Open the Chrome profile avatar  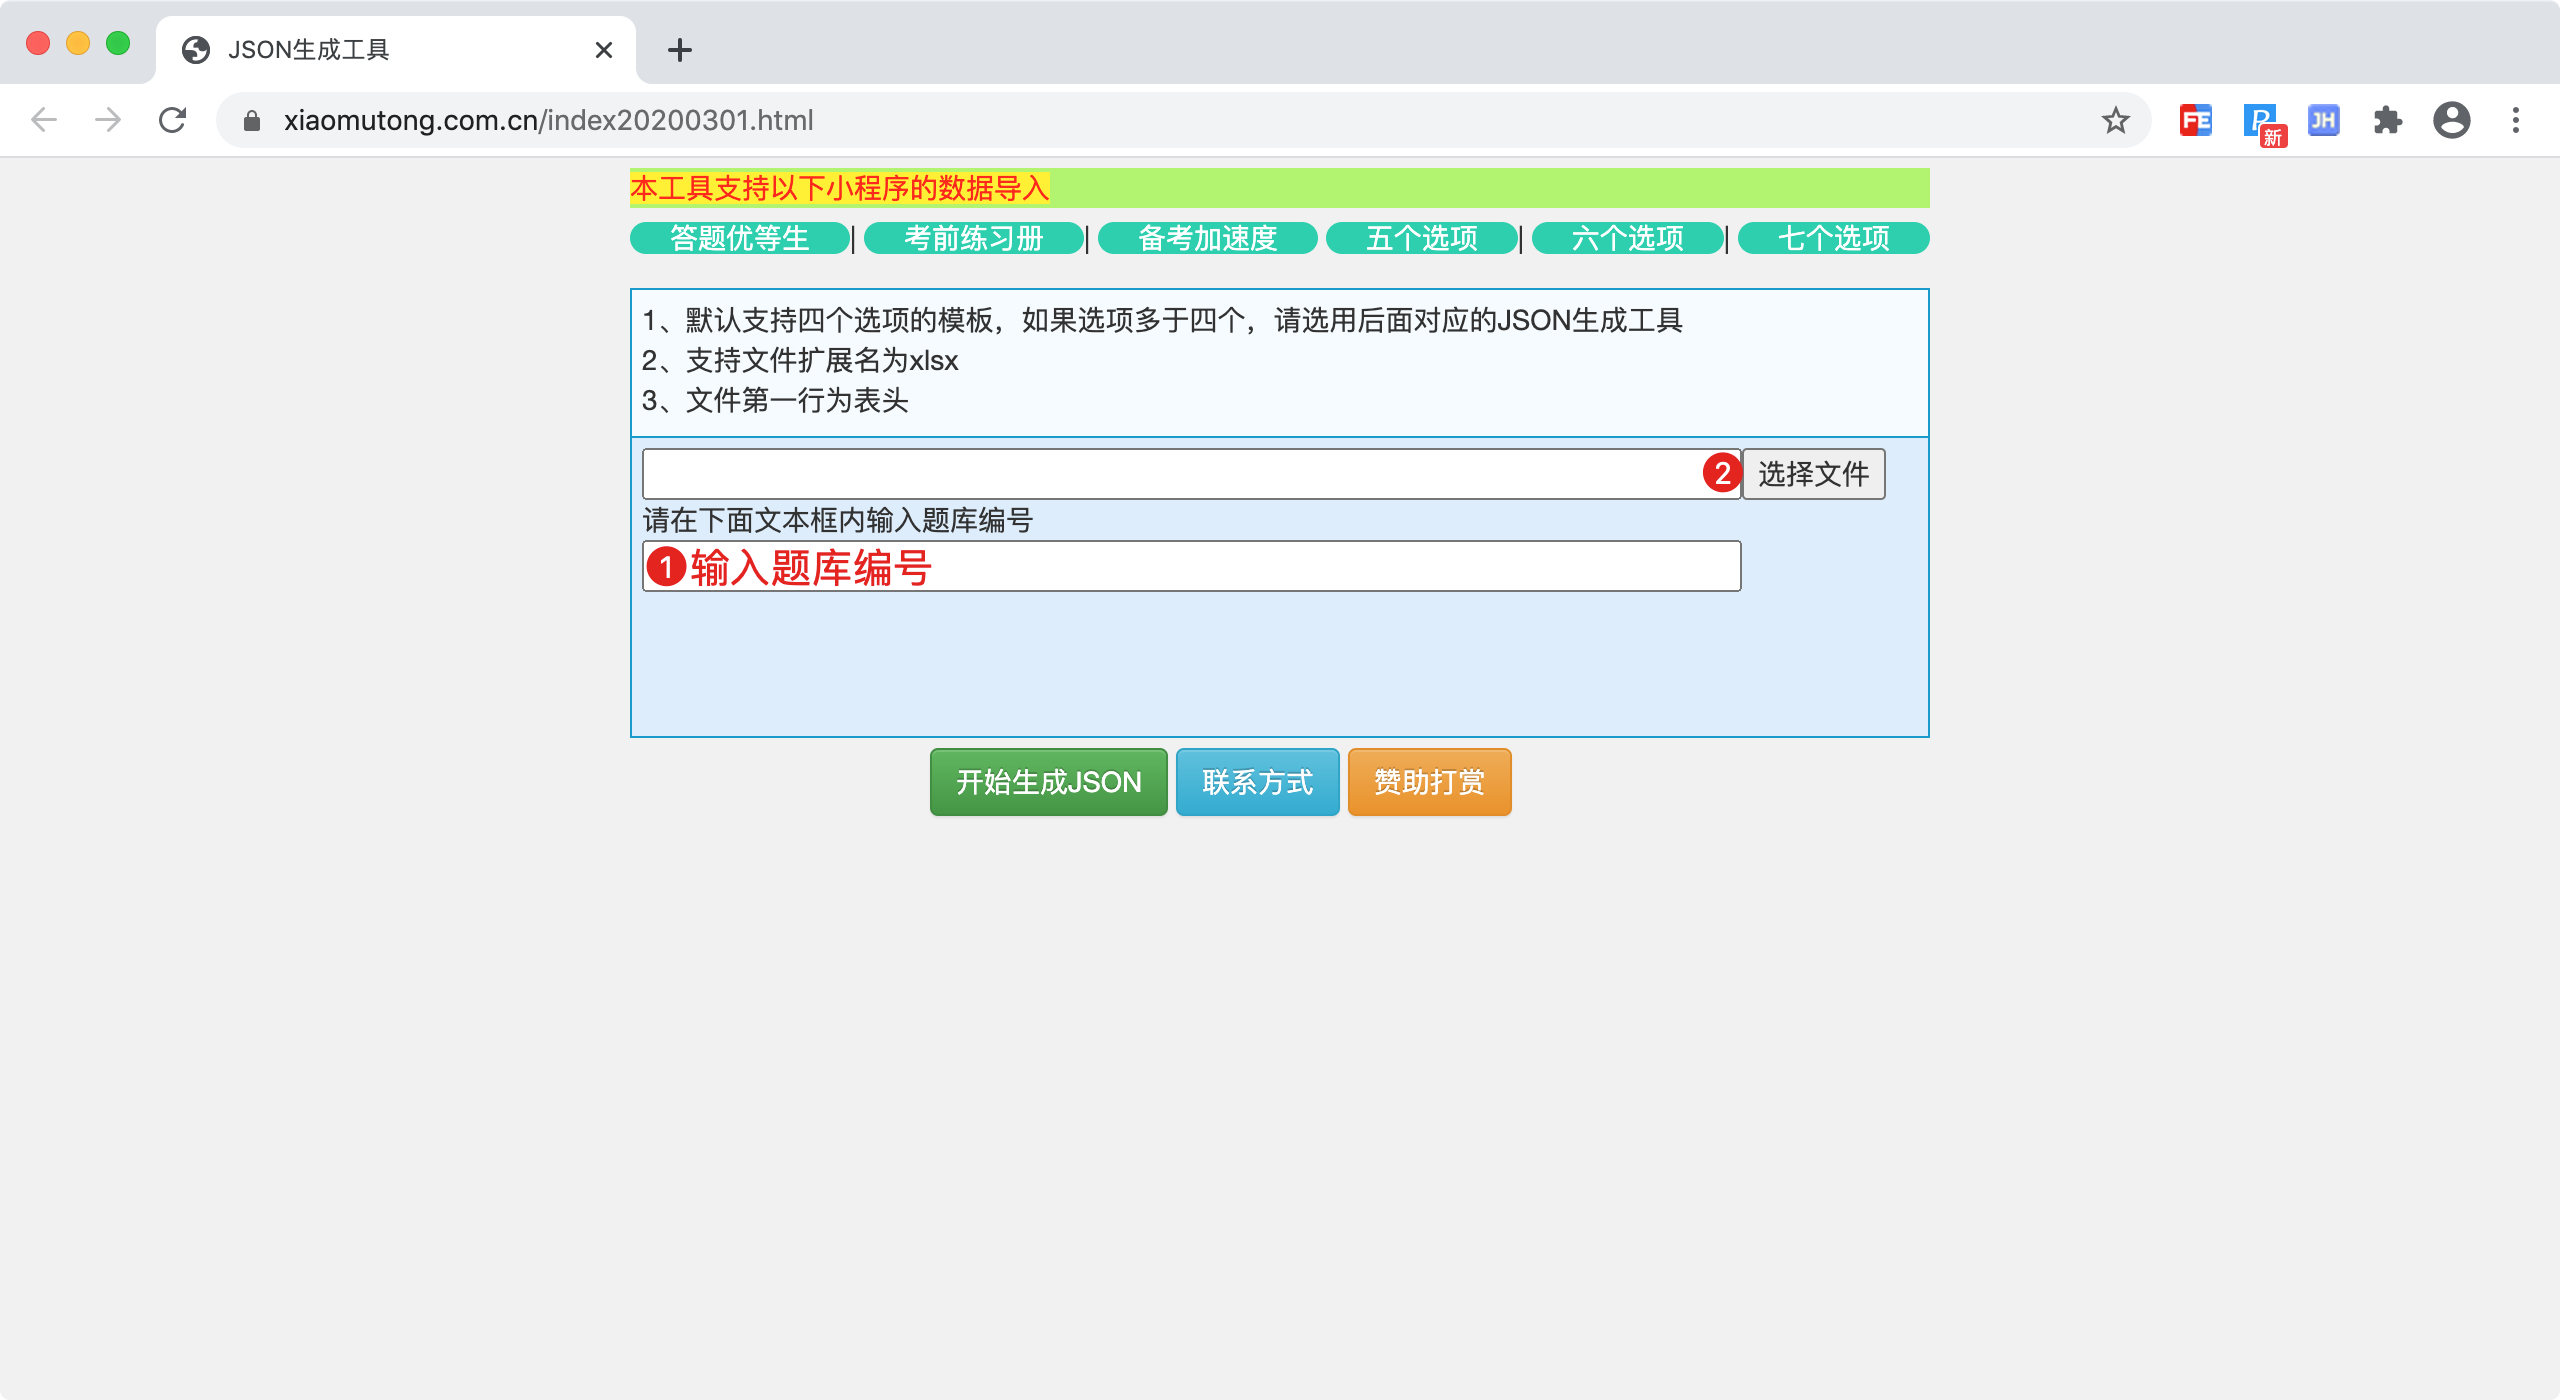[x=2451, y=120]
